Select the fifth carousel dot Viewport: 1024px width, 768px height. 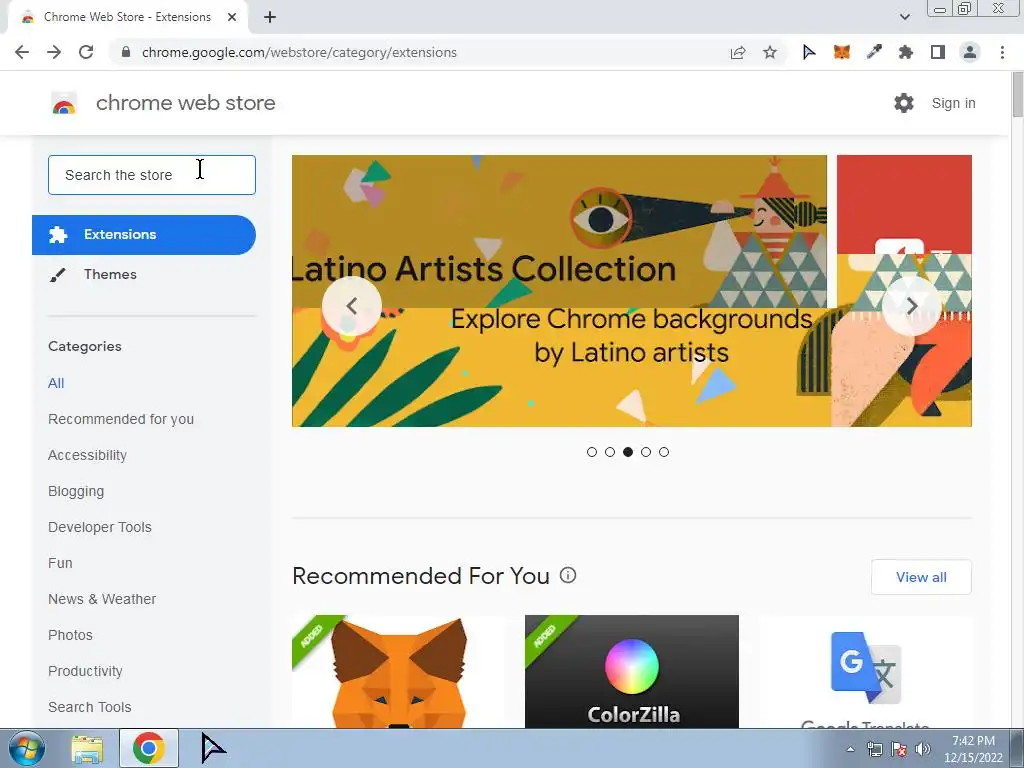(664, 452)
